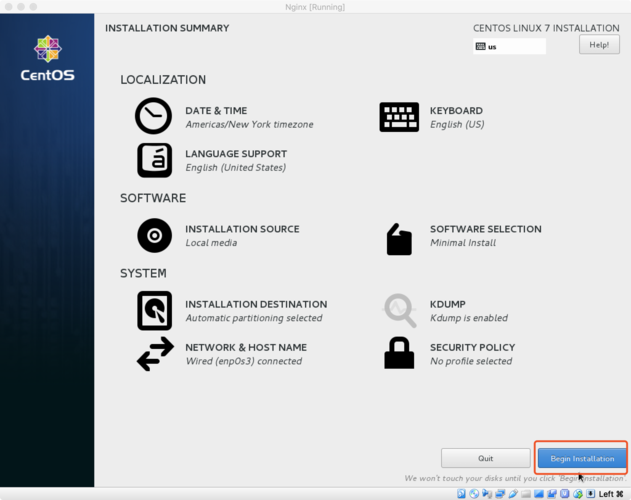Screen dimensions: 631x500
Task: Click VirtualBox network adapters status icon
Action: tap(500, 494)
